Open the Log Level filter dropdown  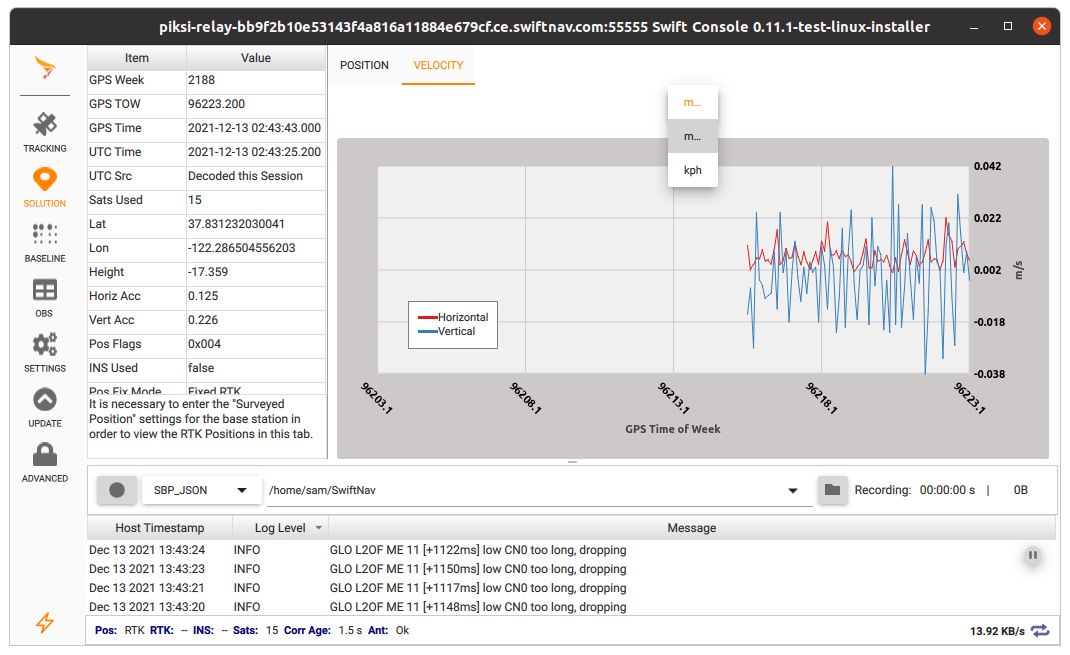click(319, 528)
